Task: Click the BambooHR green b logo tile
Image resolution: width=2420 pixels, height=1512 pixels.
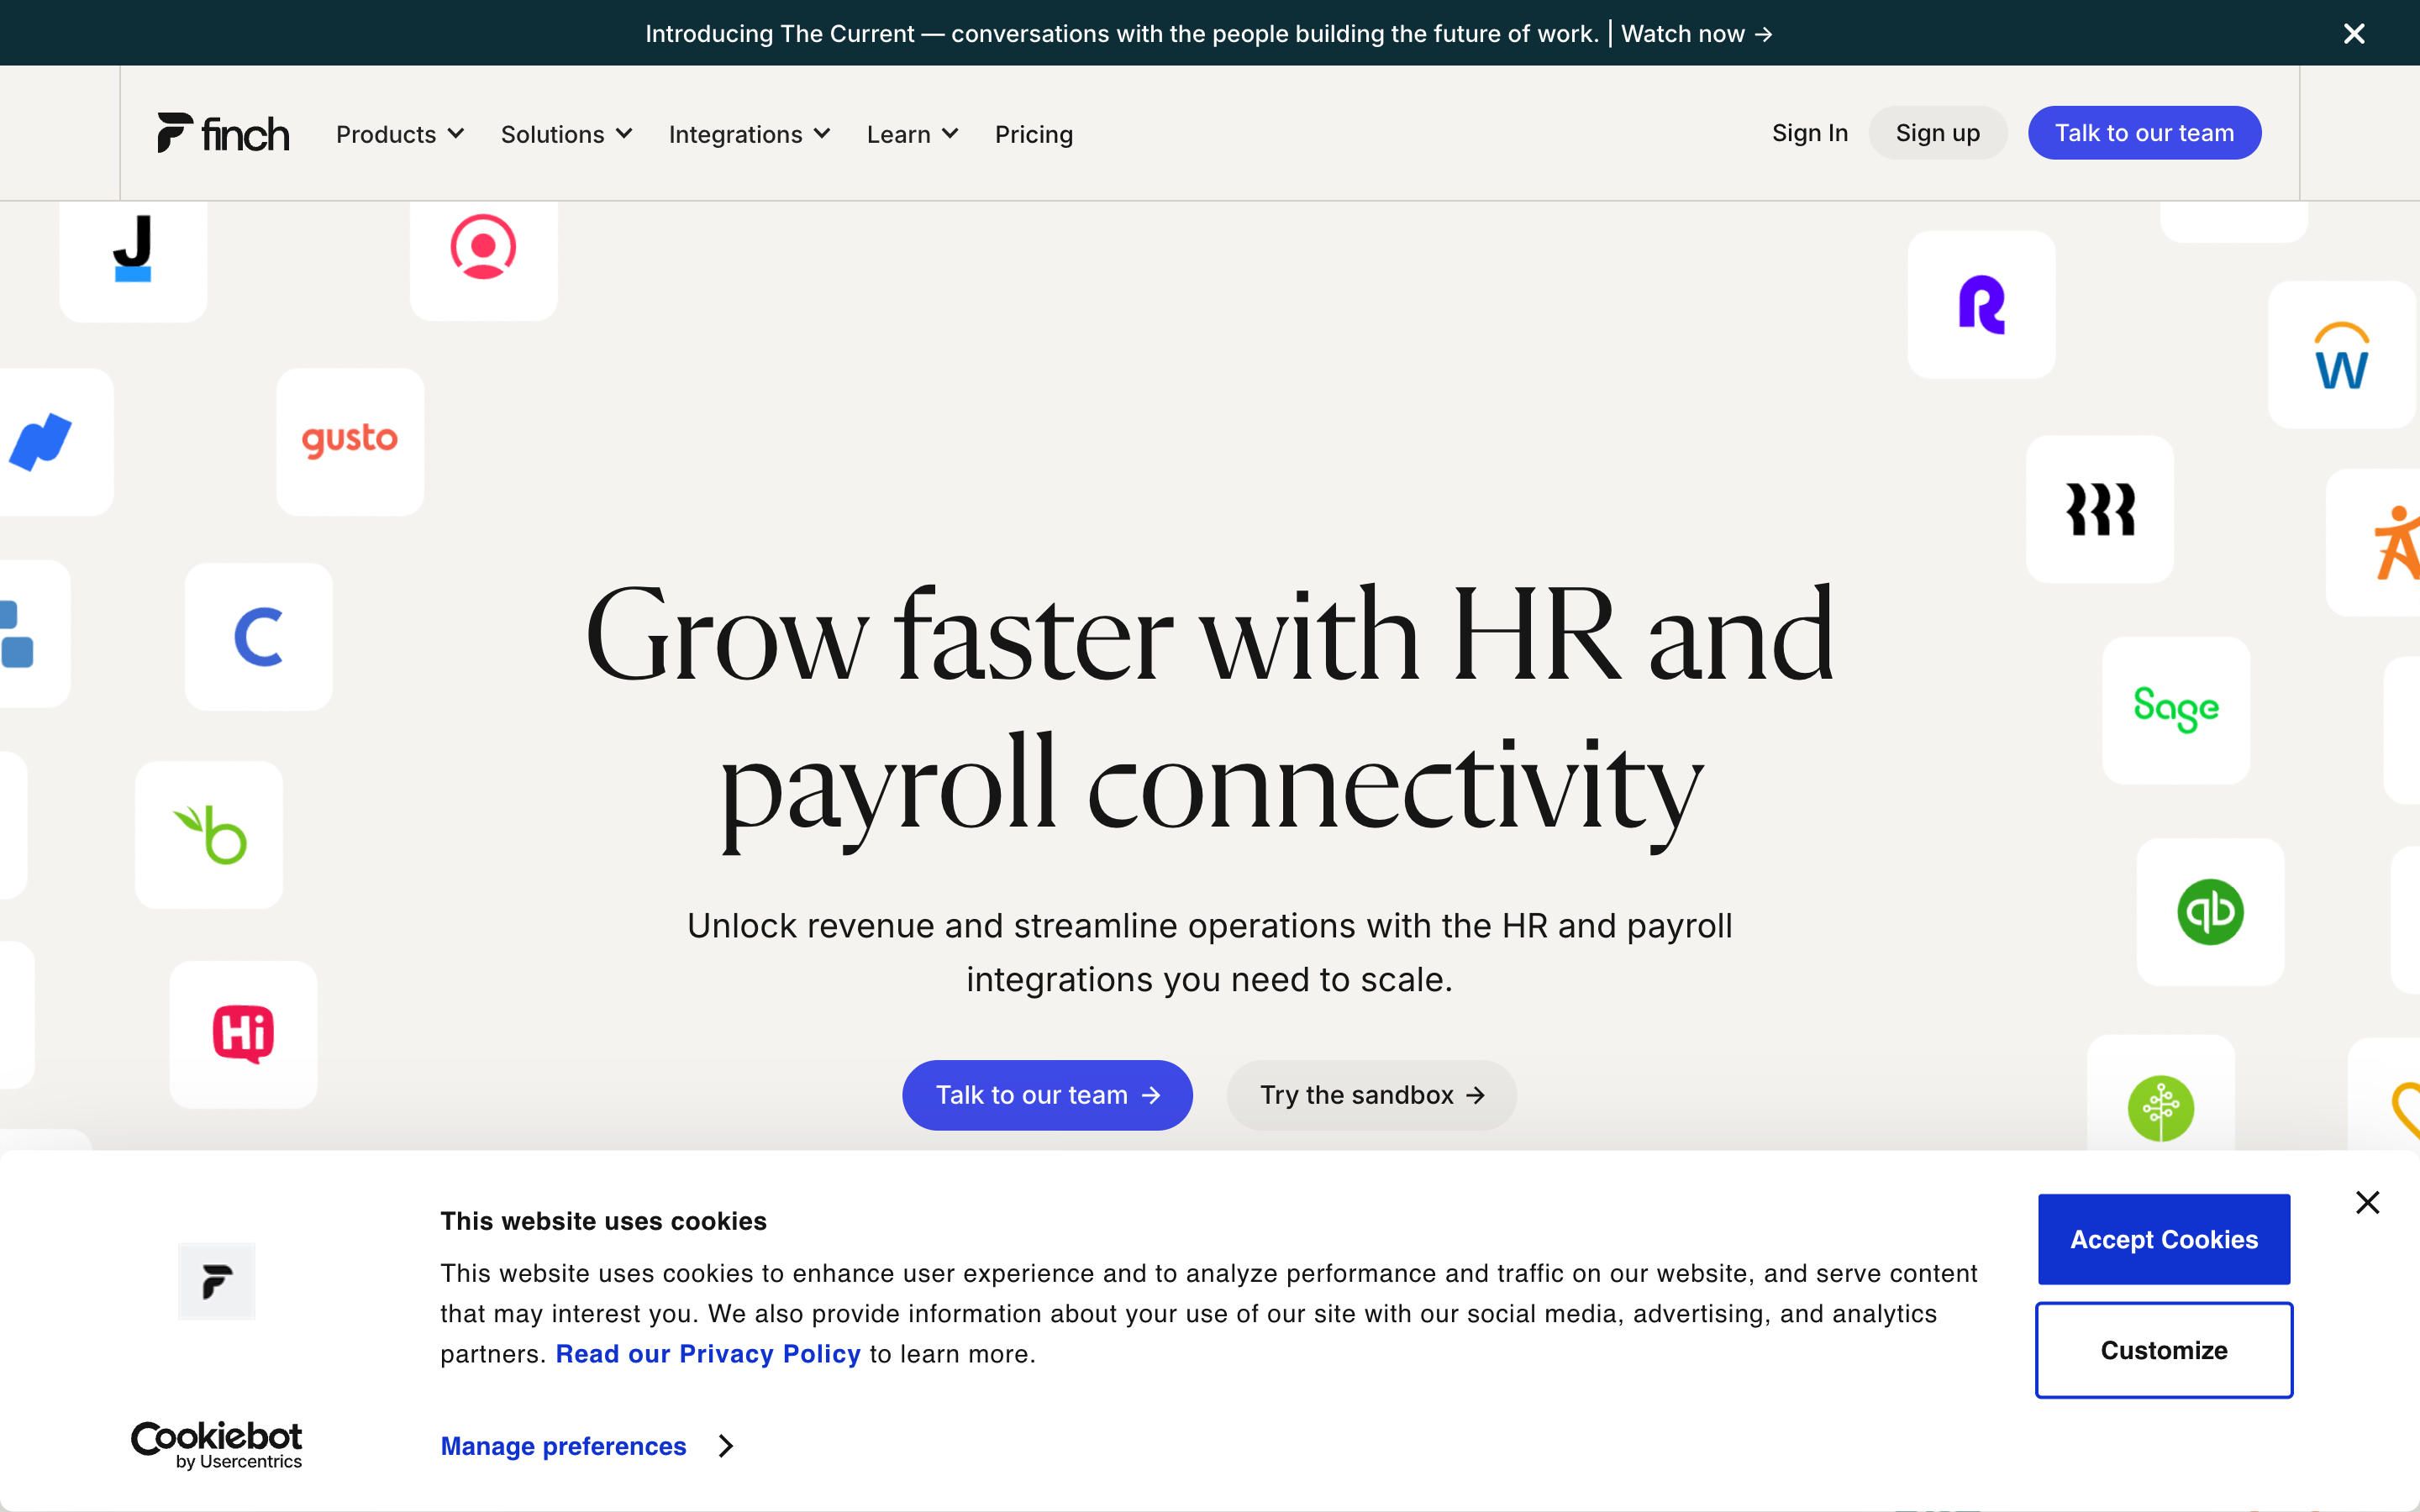Action: click(209, 835)
